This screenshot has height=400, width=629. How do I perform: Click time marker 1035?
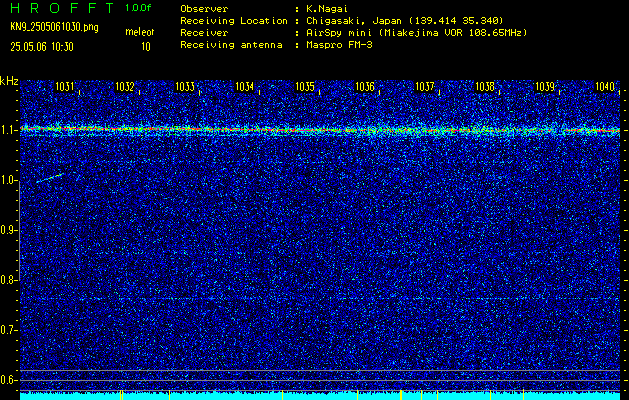[305, 86]
